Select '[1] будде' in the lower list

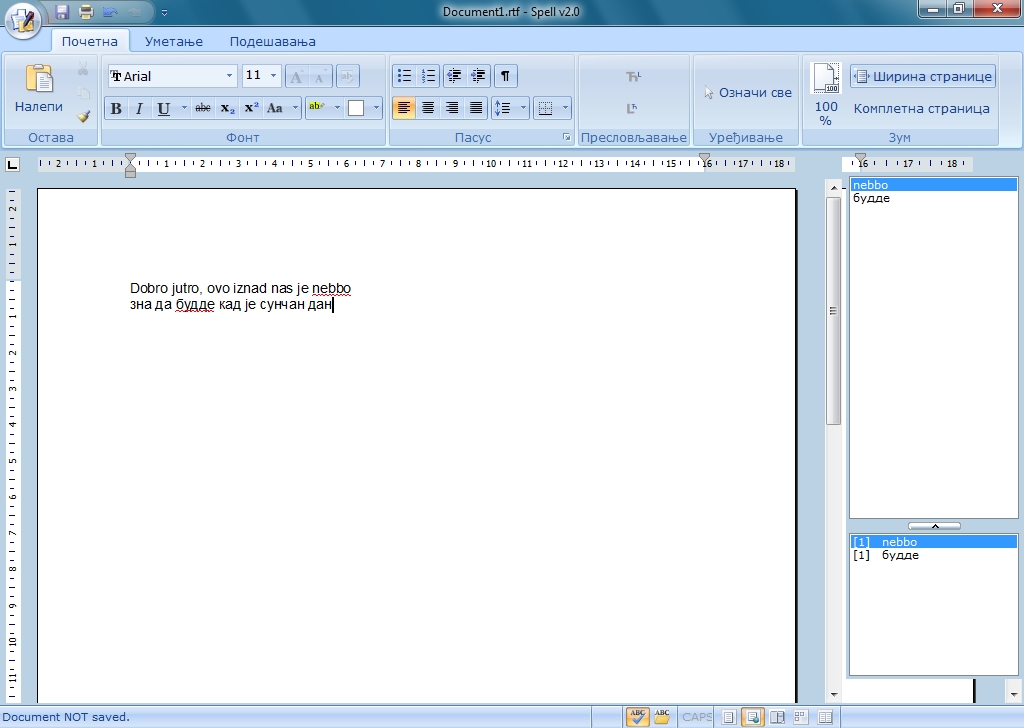click(x=933, y=555)
